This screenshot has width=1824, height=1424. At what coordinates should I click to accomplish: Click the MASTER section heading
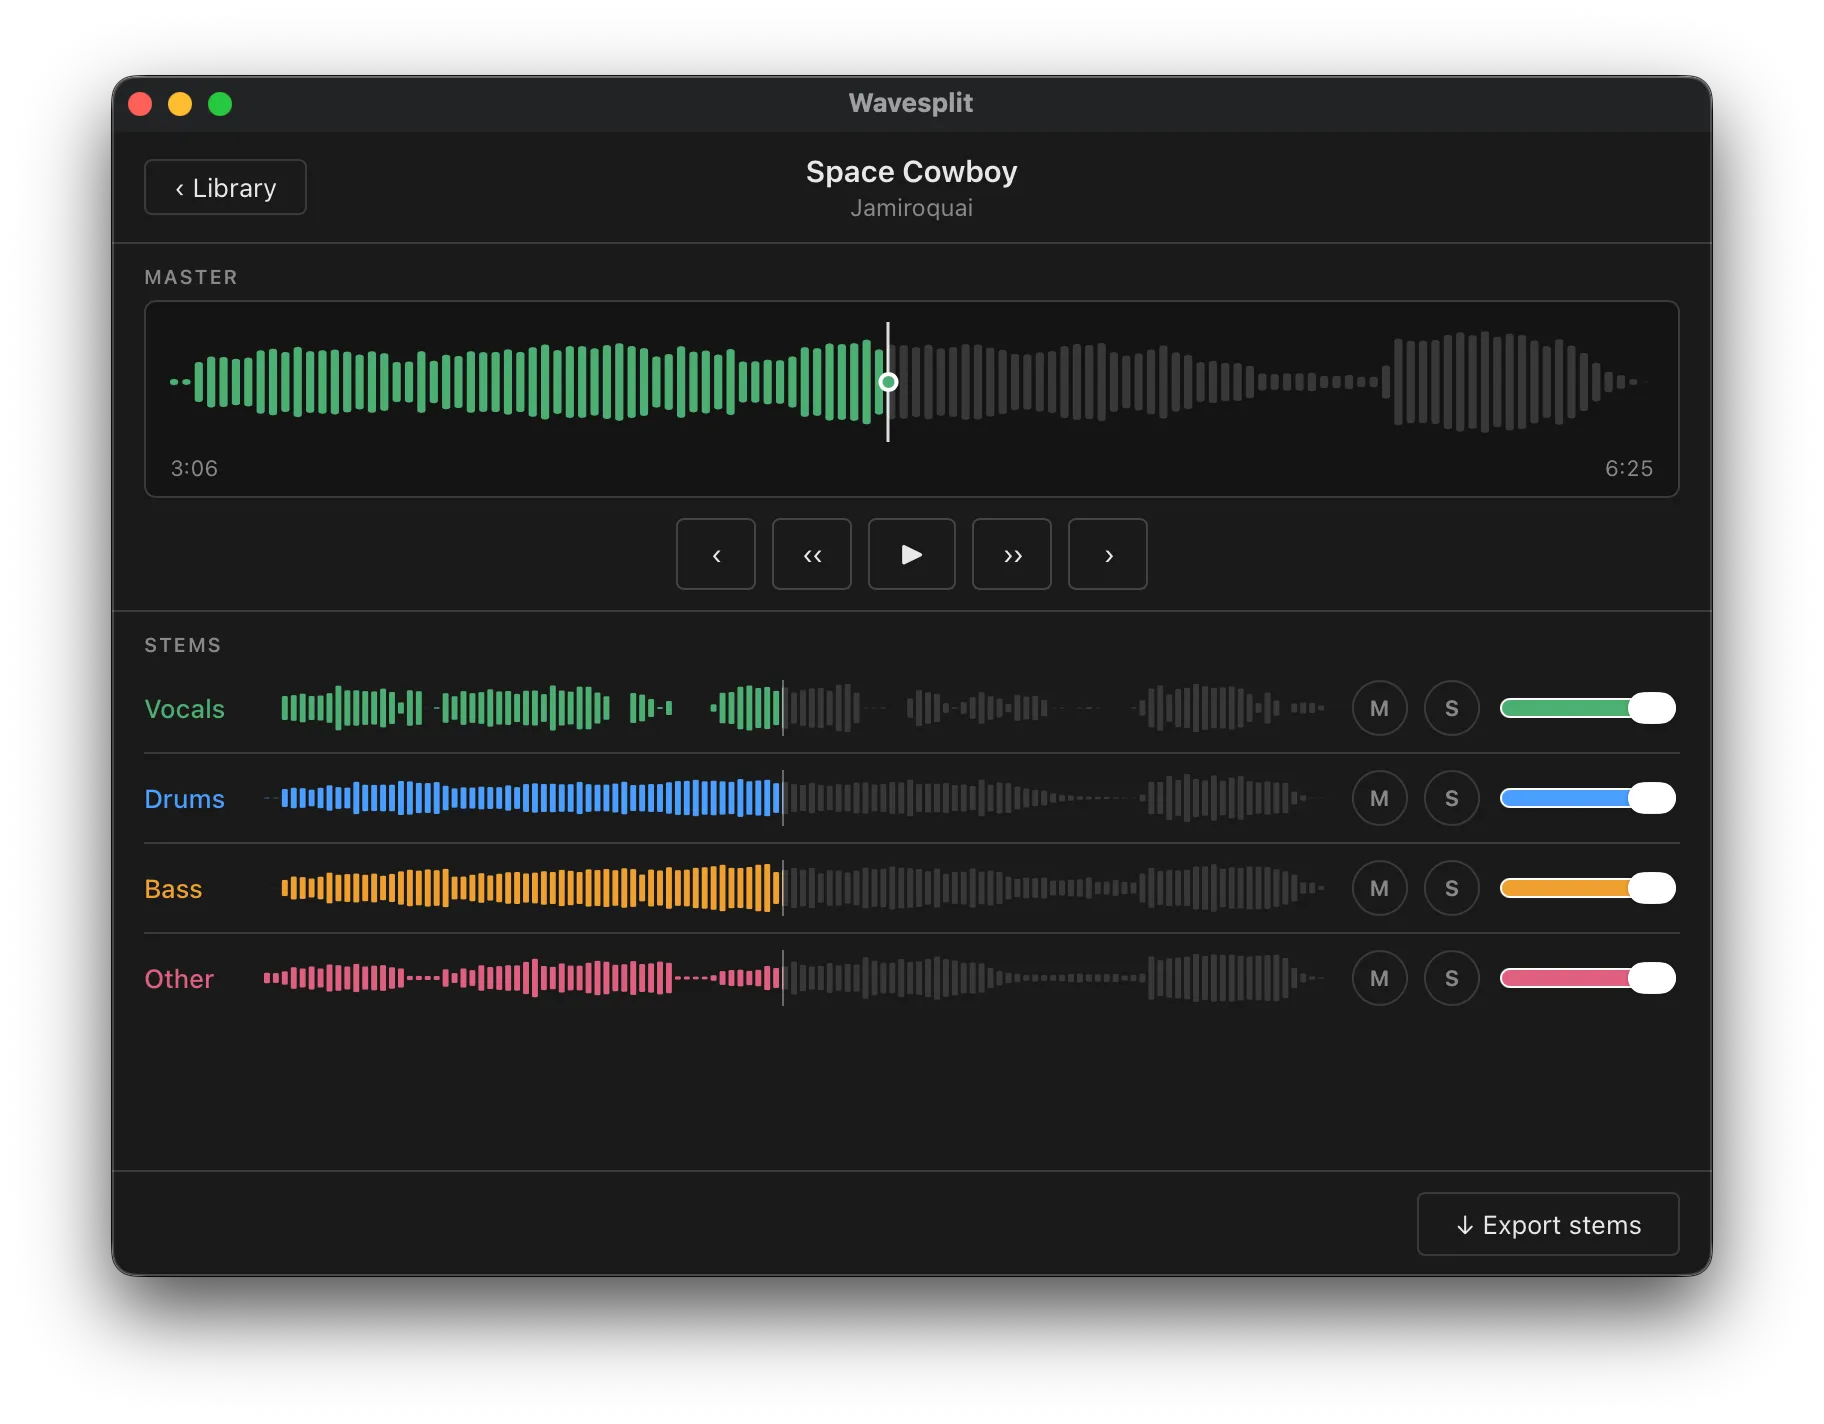pyautogui.click(x=191, y=277)
